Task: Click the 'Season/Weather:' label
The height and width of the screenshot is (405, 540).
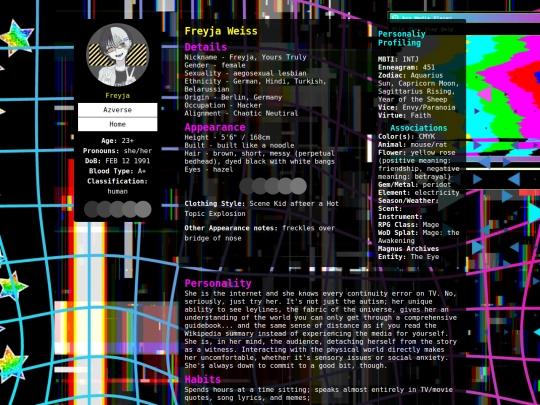Action: [x=408, y=200]
